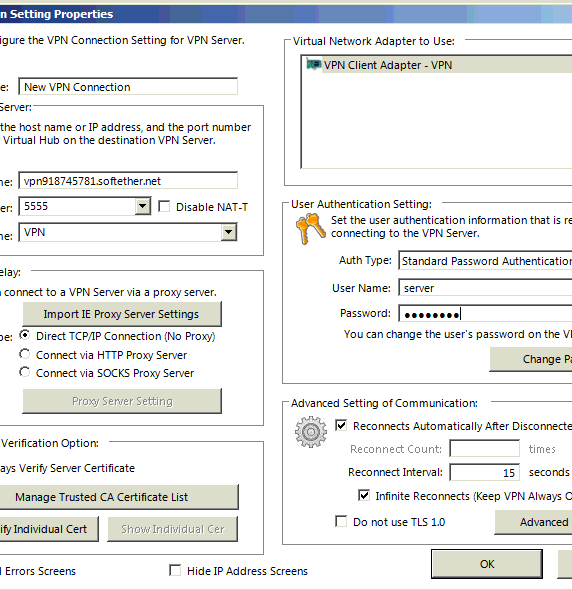Focus the Reconnect Interval field showing 15

(485, 473)
